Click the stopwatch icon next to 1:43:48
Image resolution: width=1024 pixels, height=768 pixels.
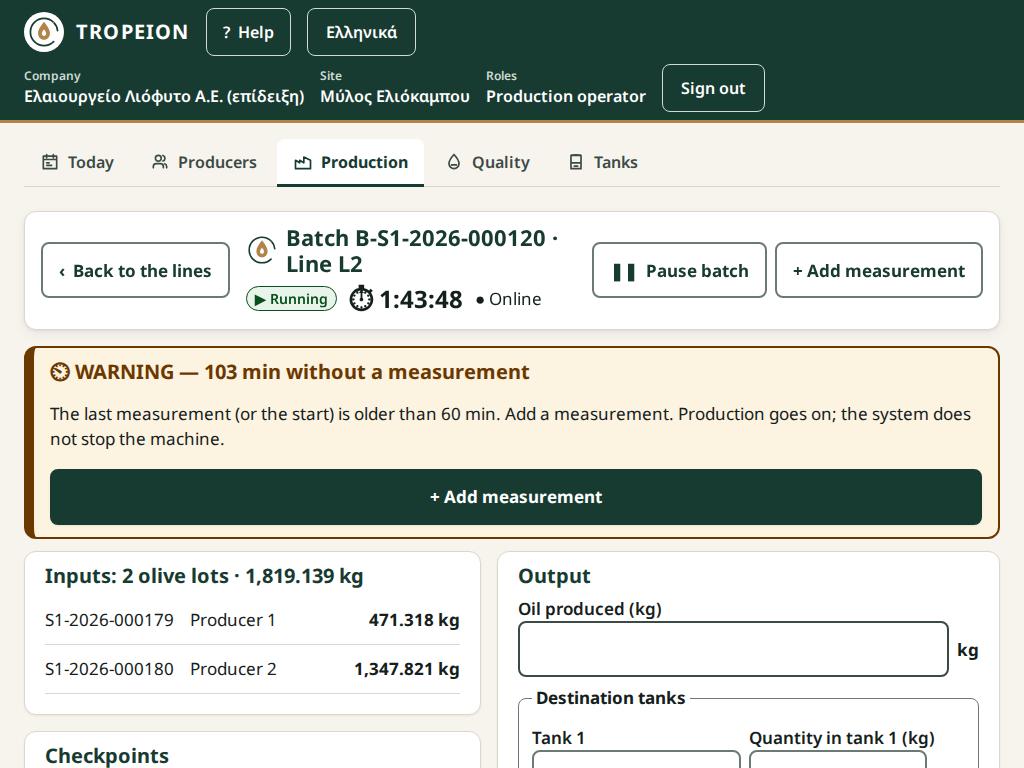point(361,299)
